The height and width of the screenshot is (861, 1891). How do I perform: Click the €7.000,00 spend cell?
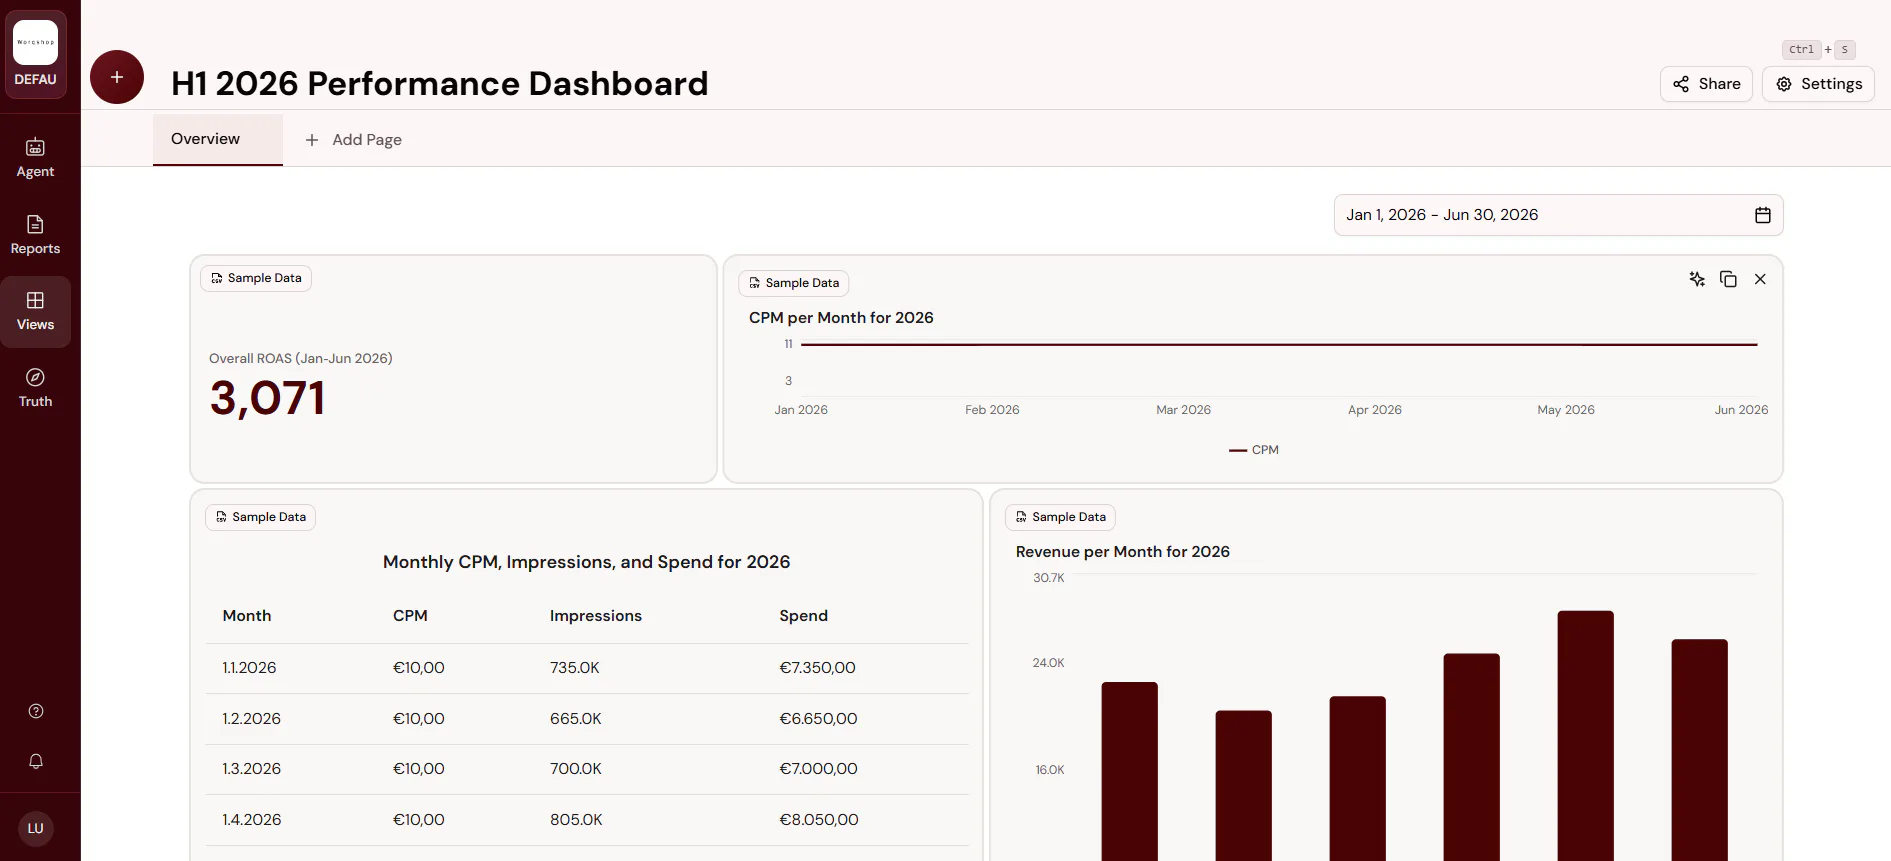[819, 769]
